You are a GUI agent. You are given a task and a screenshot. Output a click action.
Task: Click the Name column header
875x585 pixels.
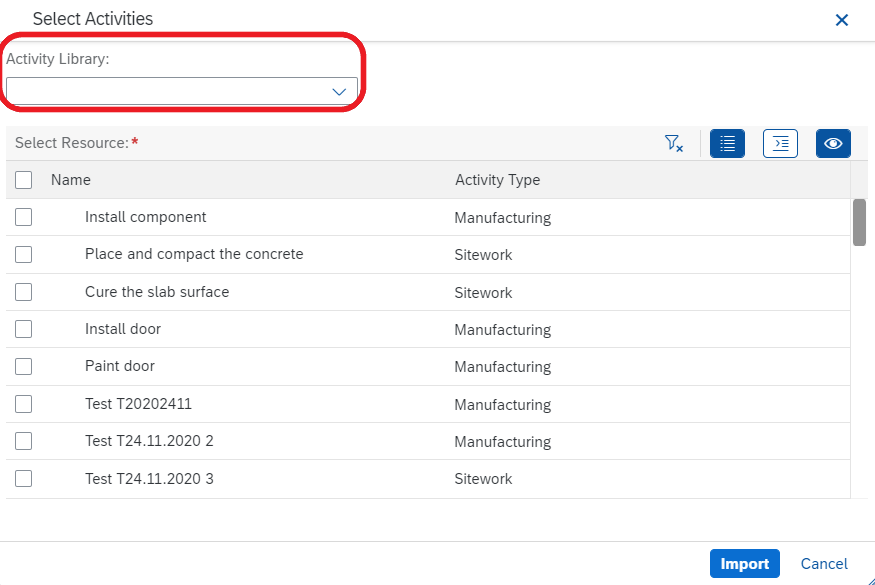tap(70, 180)
